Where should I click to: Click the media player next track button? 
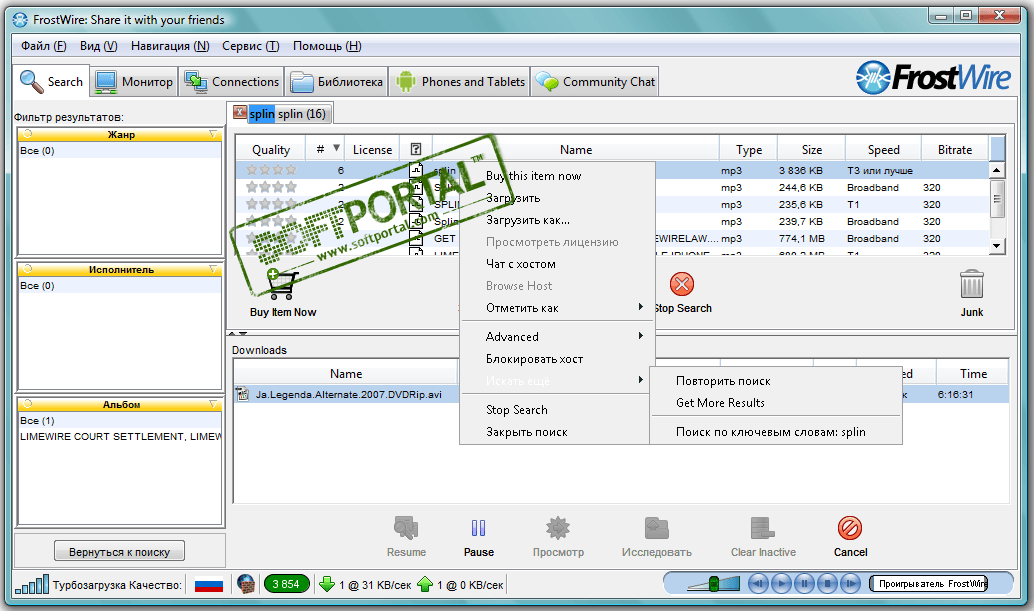coord(851,583)
